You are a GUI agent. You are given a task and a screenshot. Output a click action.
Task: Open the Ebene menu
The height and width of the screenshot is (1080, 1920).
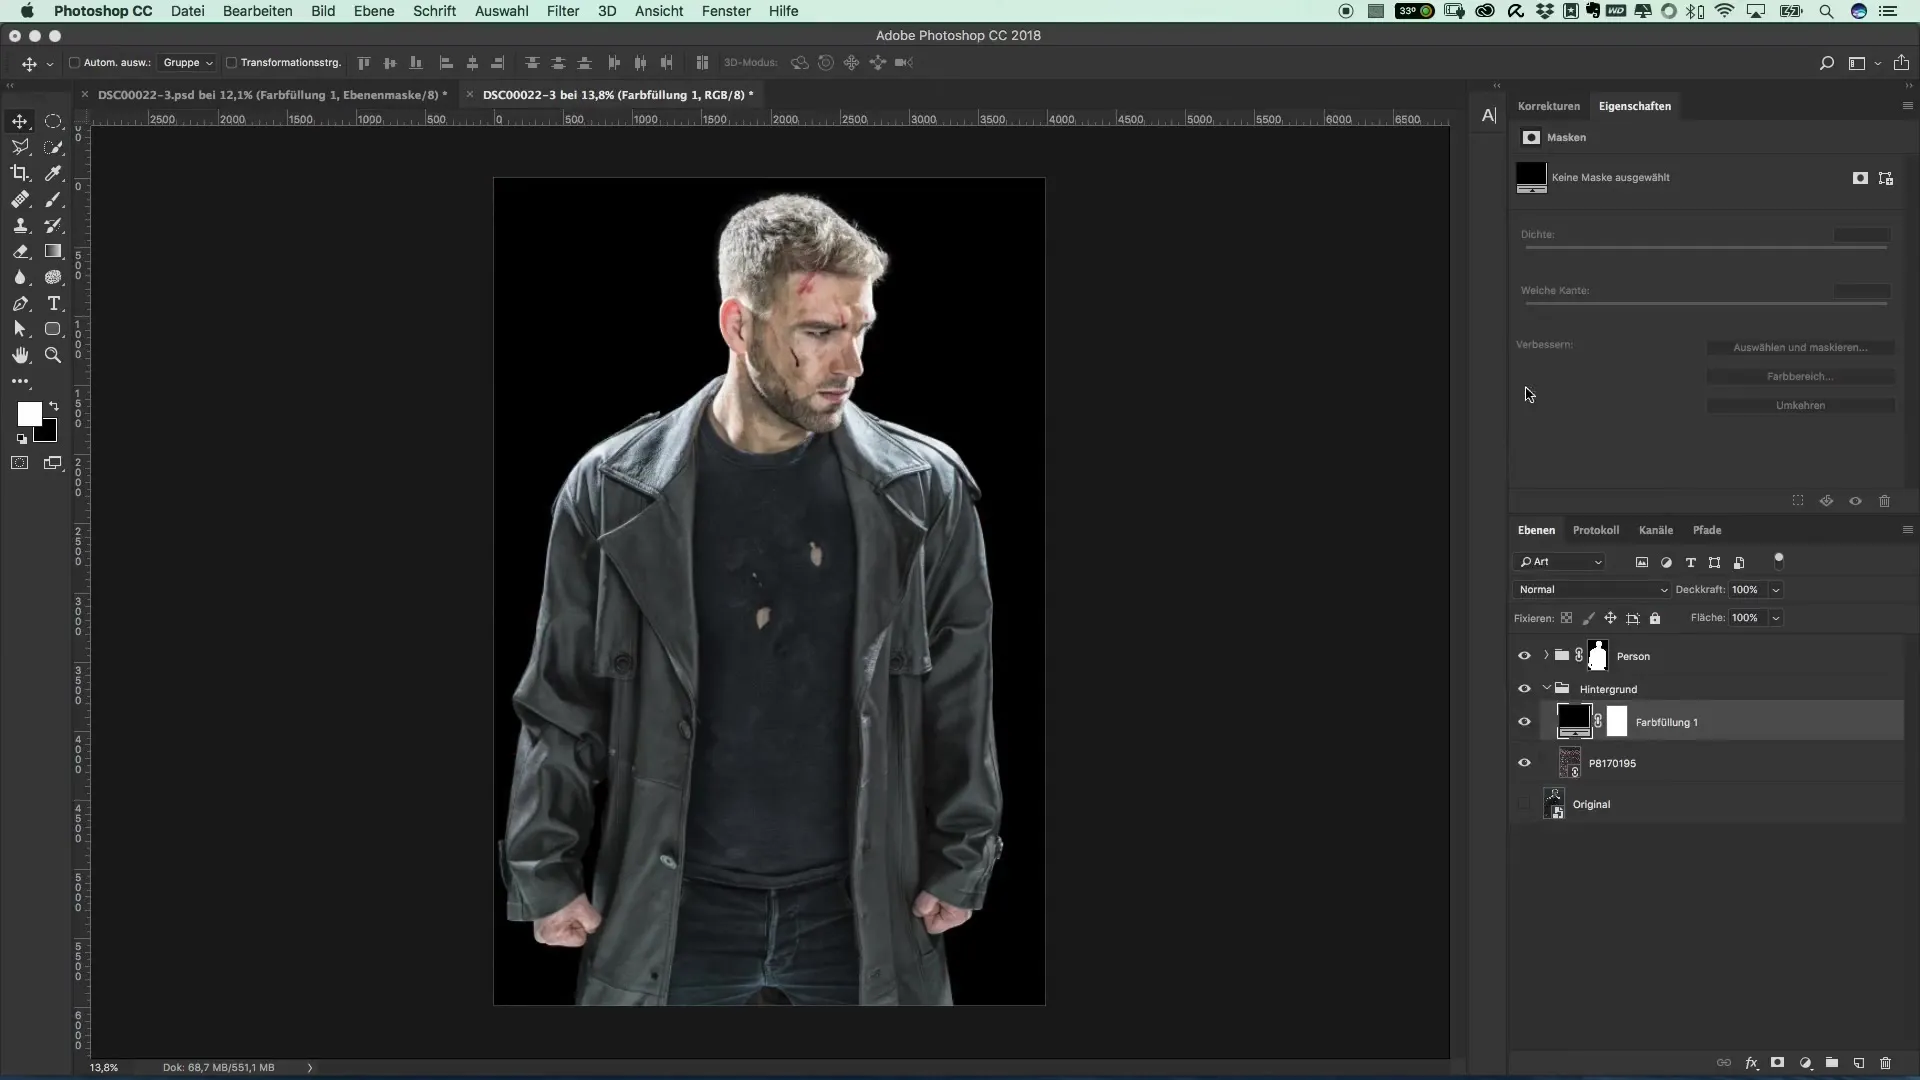pyautogui.click(x=374, y=11)
